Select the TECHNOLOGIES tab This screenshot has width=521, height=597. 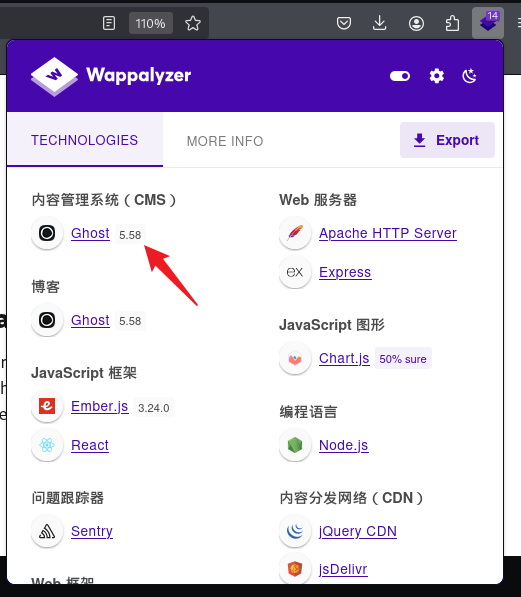pyautogui.click(x=85, y=140)
